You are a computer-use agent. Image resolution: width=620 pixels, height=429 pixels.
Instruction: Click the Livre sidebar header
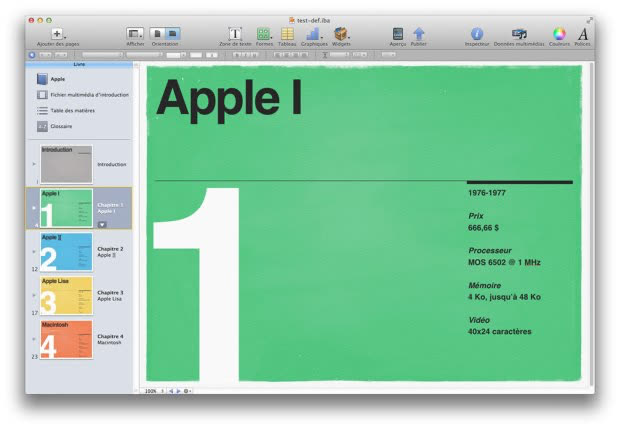point(79,64)
